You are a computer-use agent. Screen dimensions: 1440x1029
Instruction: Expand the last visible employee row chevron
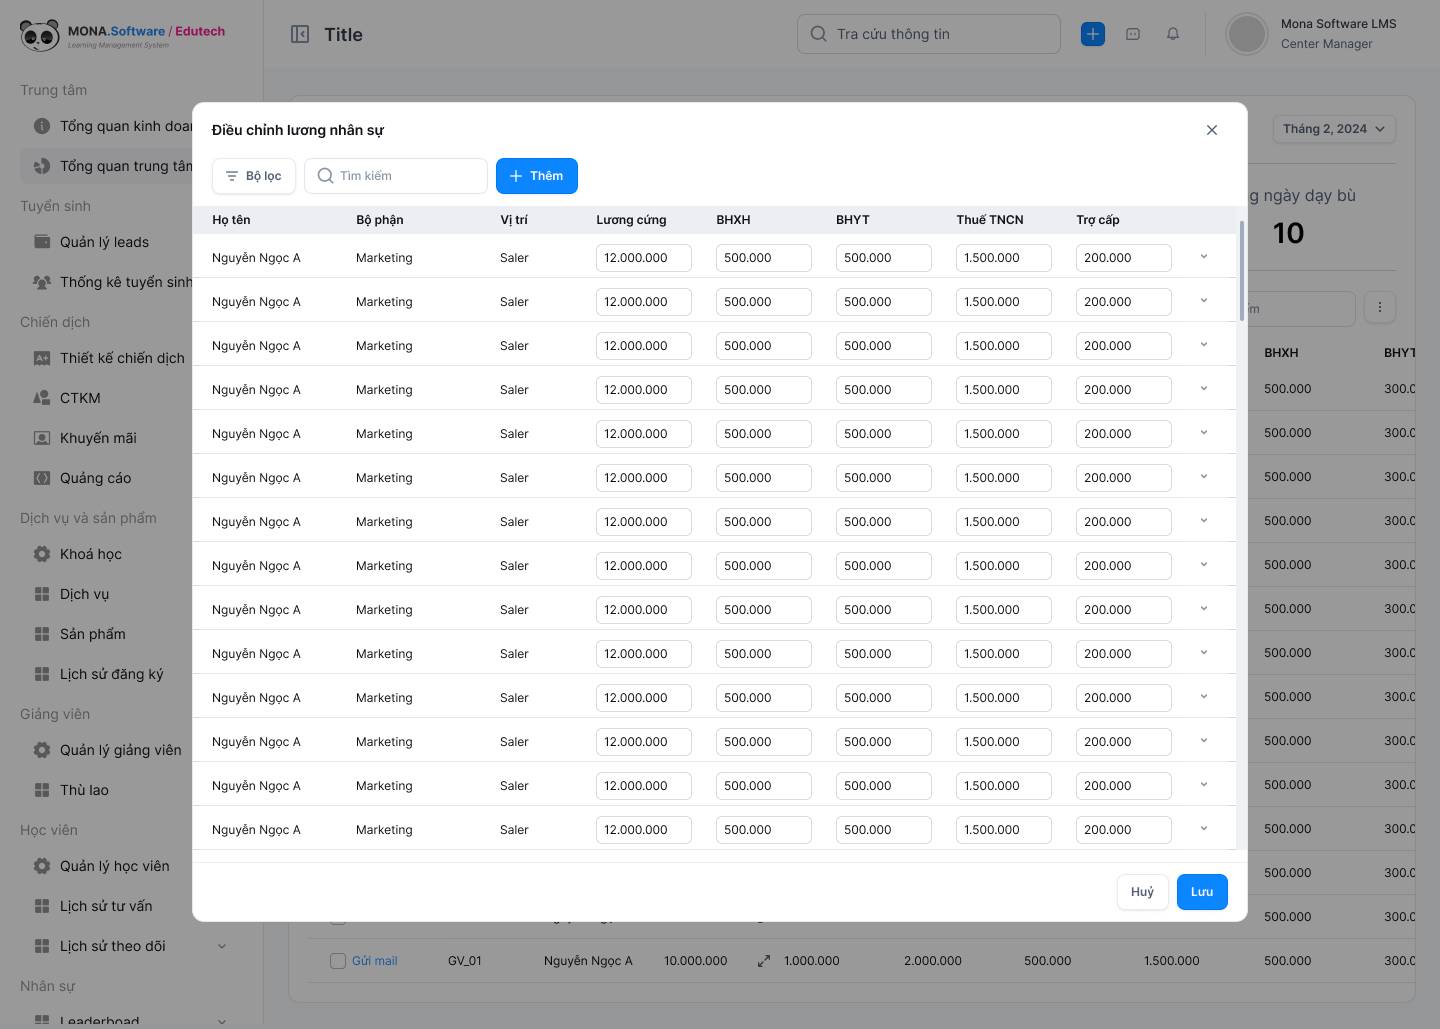point(1204,829)
